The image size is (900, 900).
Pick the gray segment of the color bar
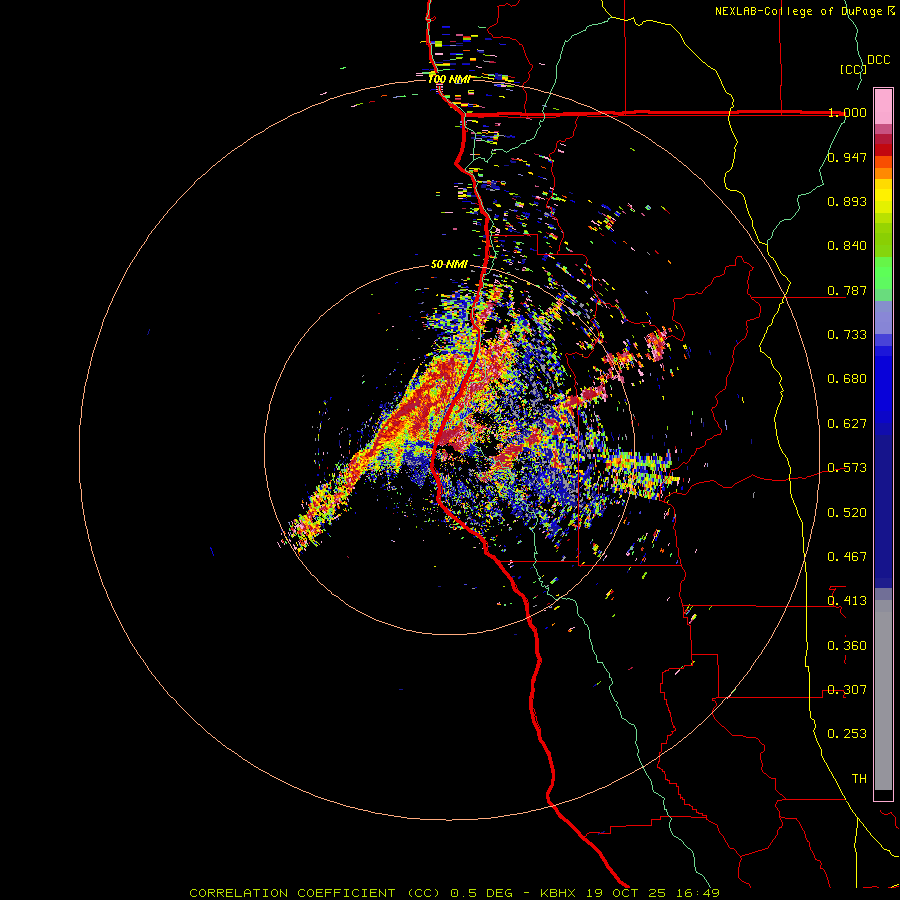tap(883, 695)
